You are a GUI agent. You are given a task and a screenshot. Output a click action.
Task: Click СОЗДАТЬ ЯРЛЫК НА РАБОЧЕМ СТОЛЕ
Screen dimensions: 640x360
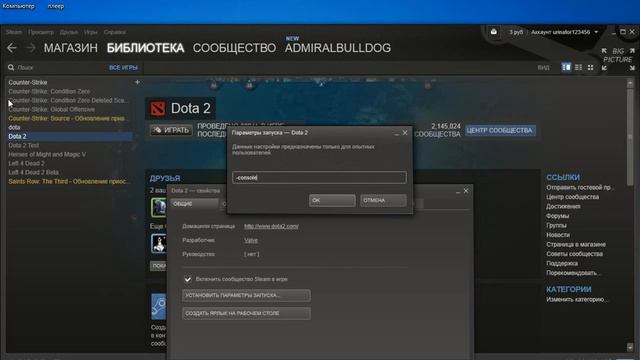(x=246, y=313)
